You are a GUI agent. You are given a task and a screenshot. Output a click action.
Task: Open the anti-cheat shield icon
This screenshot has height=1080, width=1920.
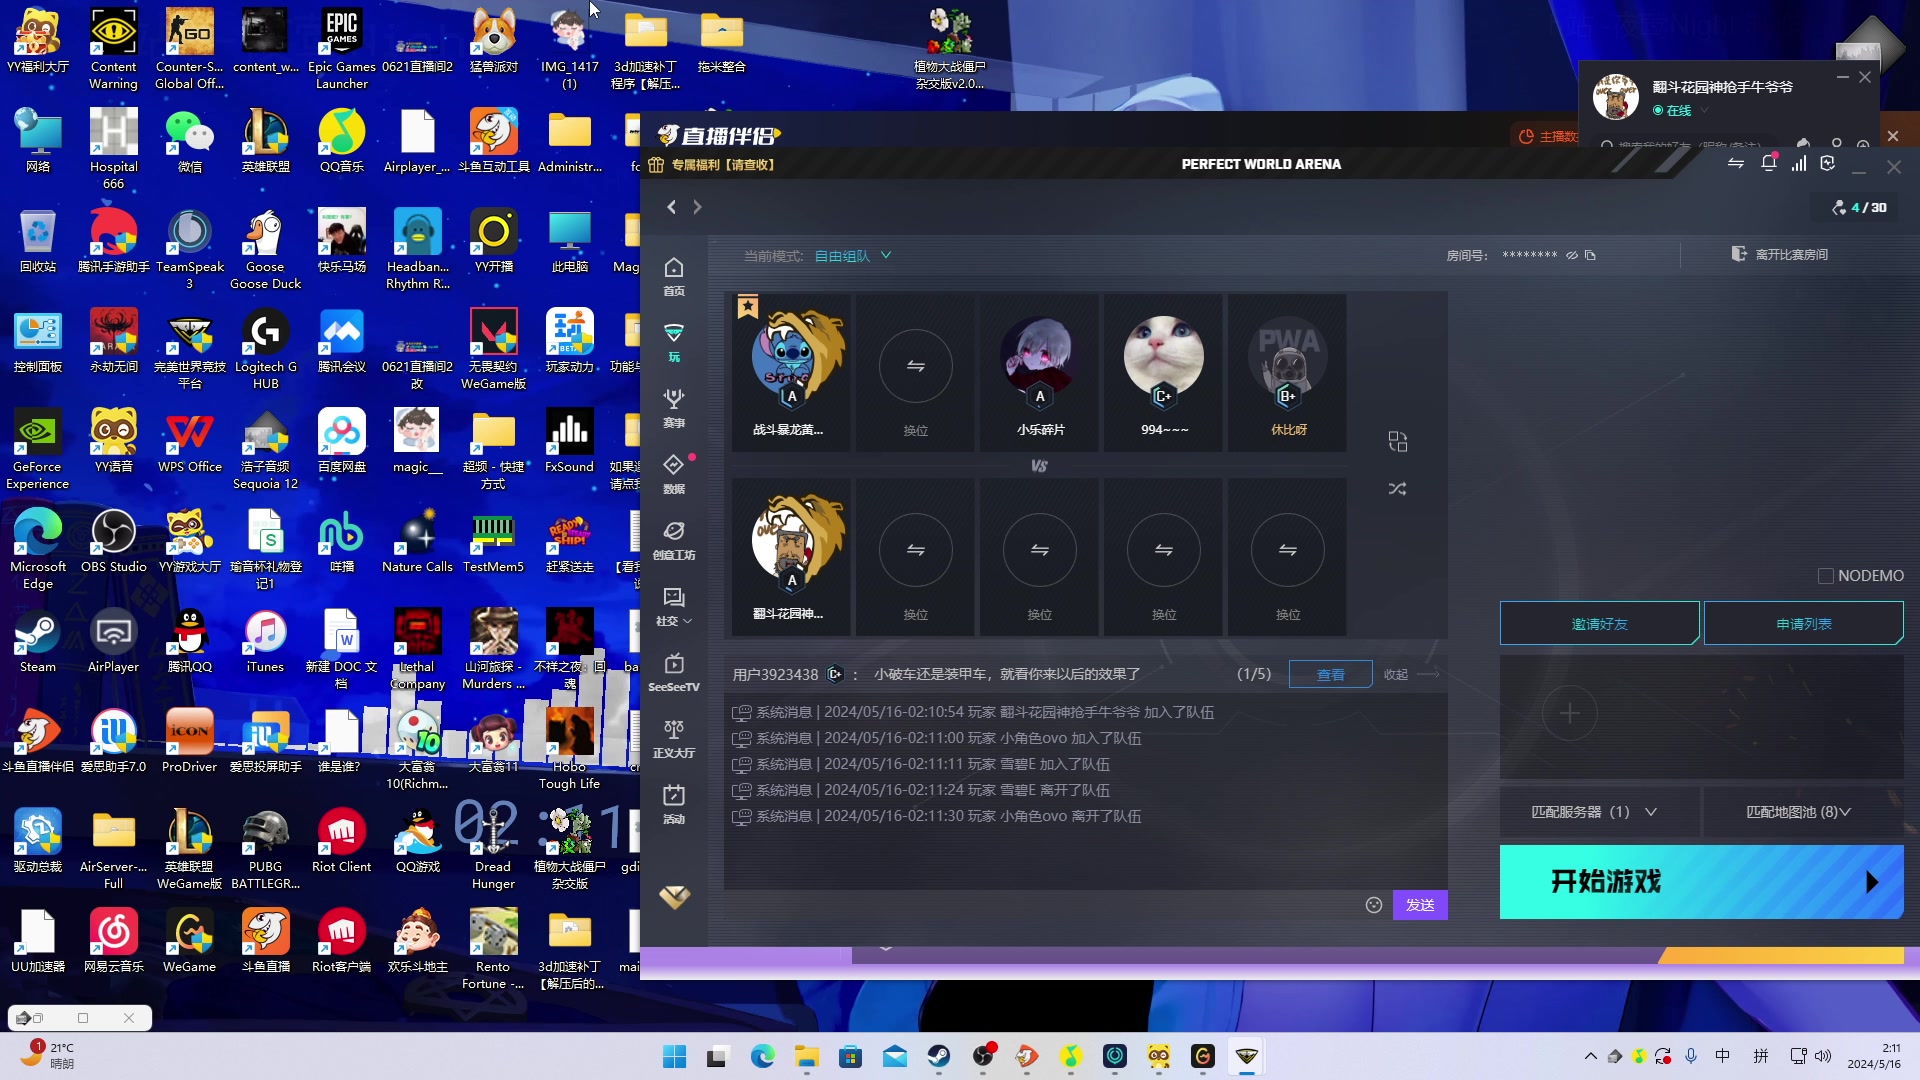coord(1828,163)
